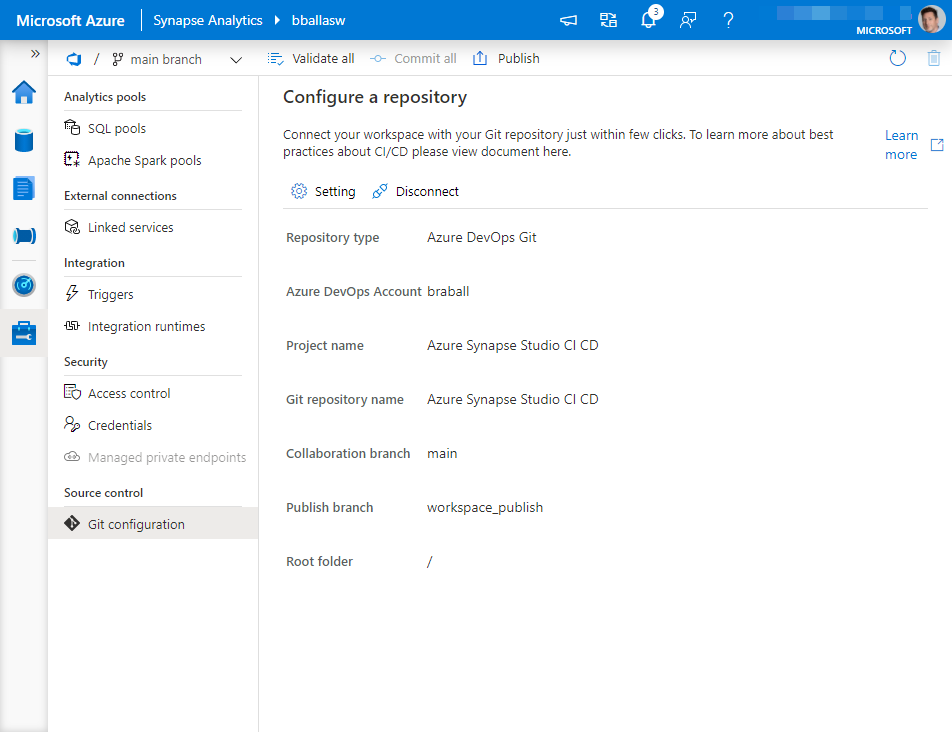Image resolution: width=952 pixels, height=732 pixels.
Task: Click the branch icon beside main branch
Action: (x=118, y=59)
